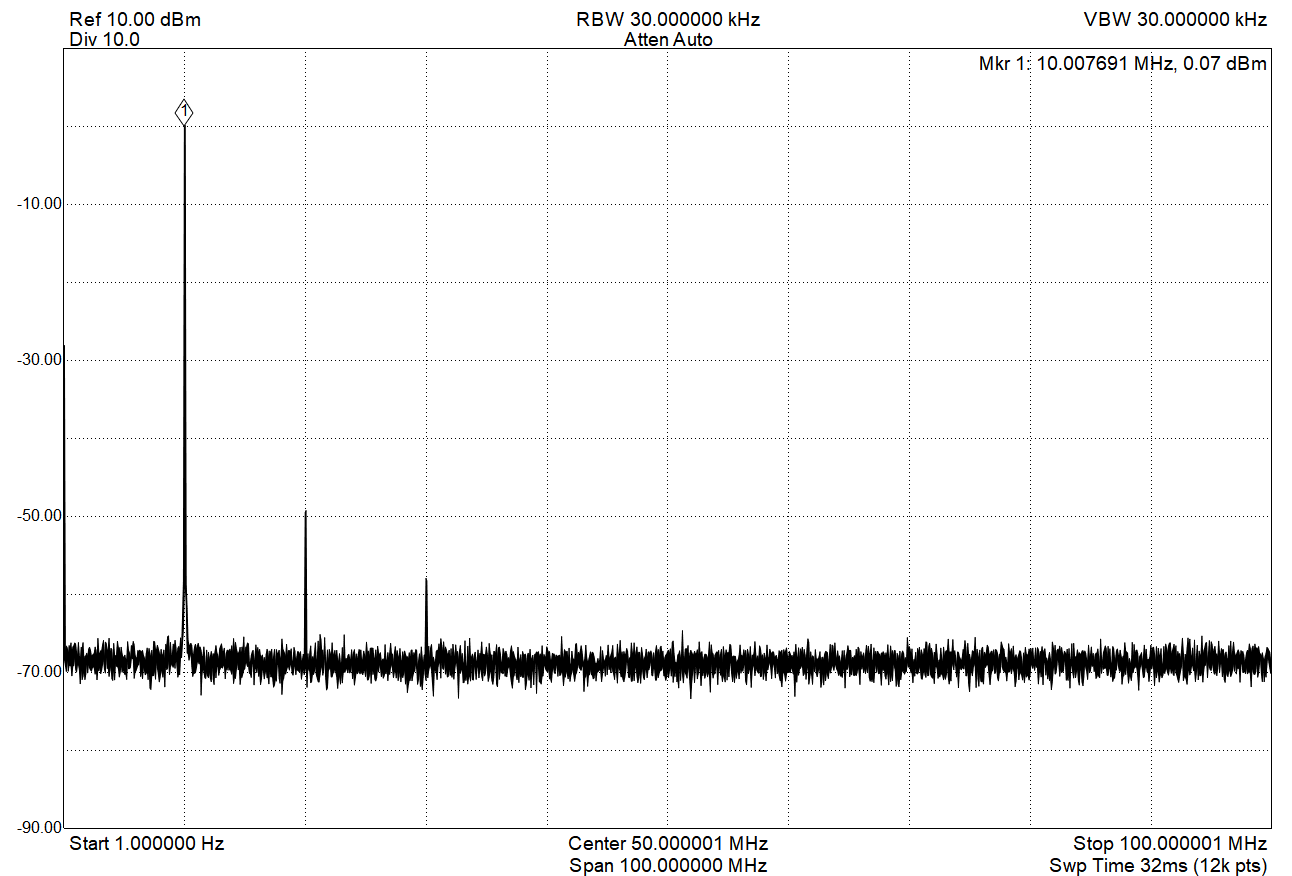The image size is (1292, 876).
Task: Select the Ref 10.00 dBm label
Action: [x=135, y=20]
